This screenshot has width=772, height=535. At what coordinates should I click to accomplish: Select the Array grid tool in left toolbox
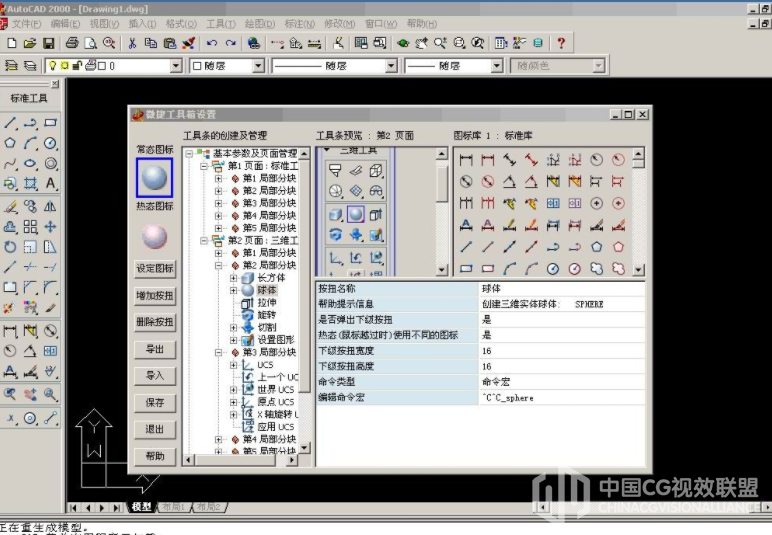[30, 226]
